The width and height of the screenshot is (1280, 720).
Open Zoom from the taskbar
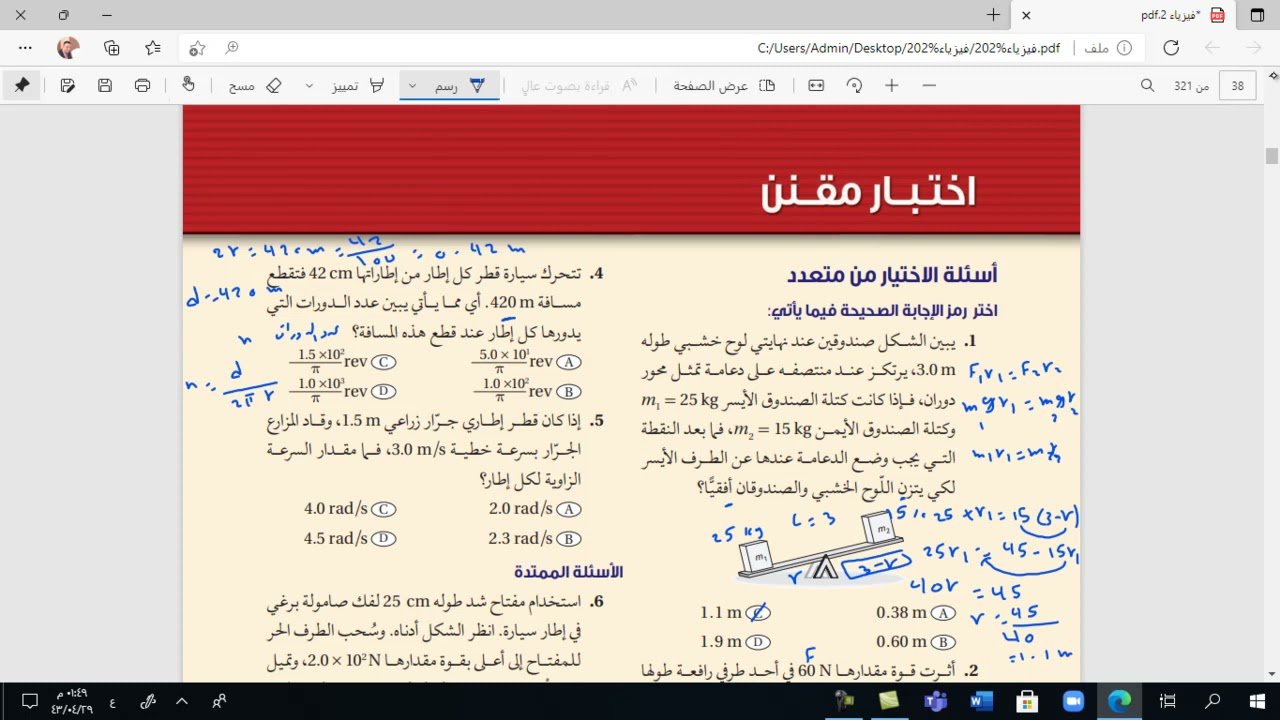point(1073,701)
